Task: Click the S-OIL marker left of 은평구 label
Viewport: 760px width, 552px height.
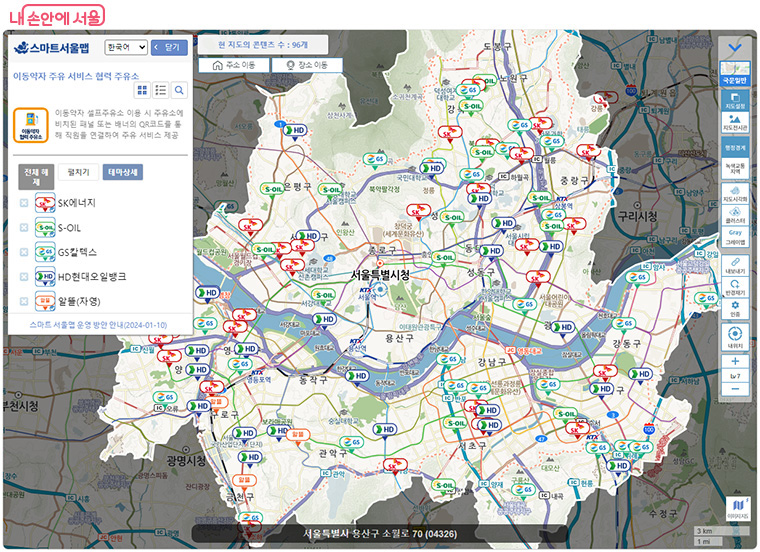Action: click(272, 189)
